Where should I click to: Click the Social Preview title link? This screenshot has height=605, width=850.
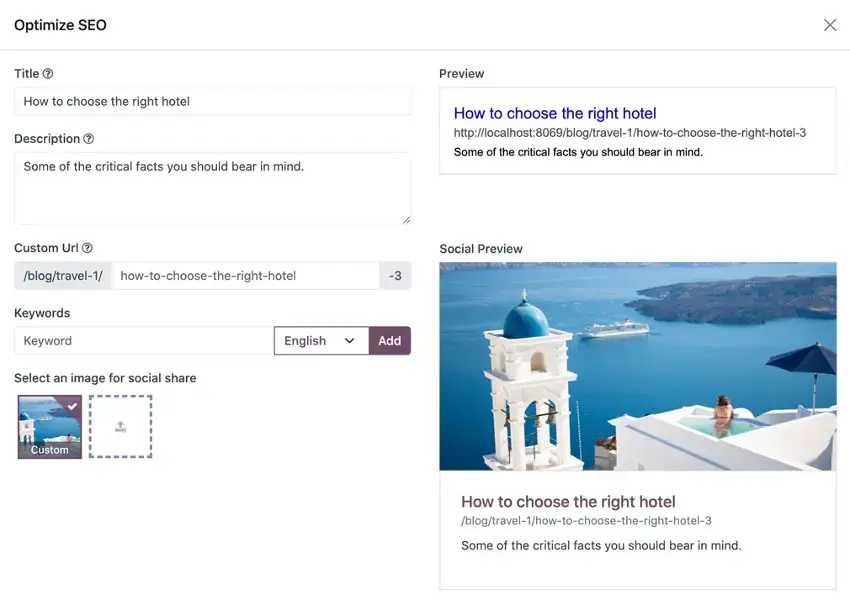pos(568,501)
